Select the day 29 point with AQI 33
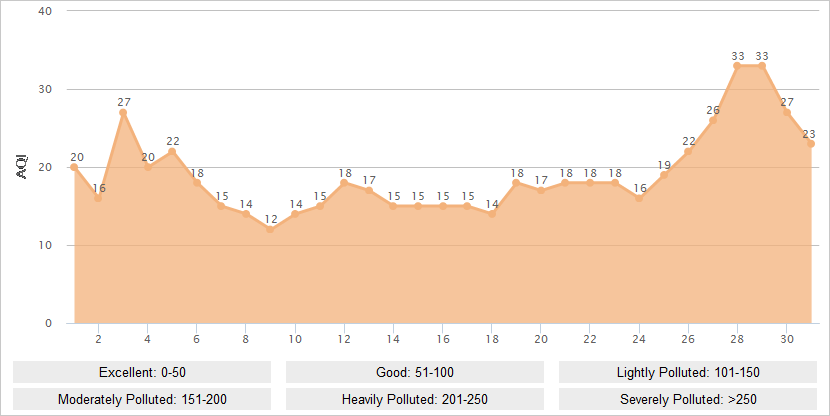This screenshot has width=830, height=416. 762,66
